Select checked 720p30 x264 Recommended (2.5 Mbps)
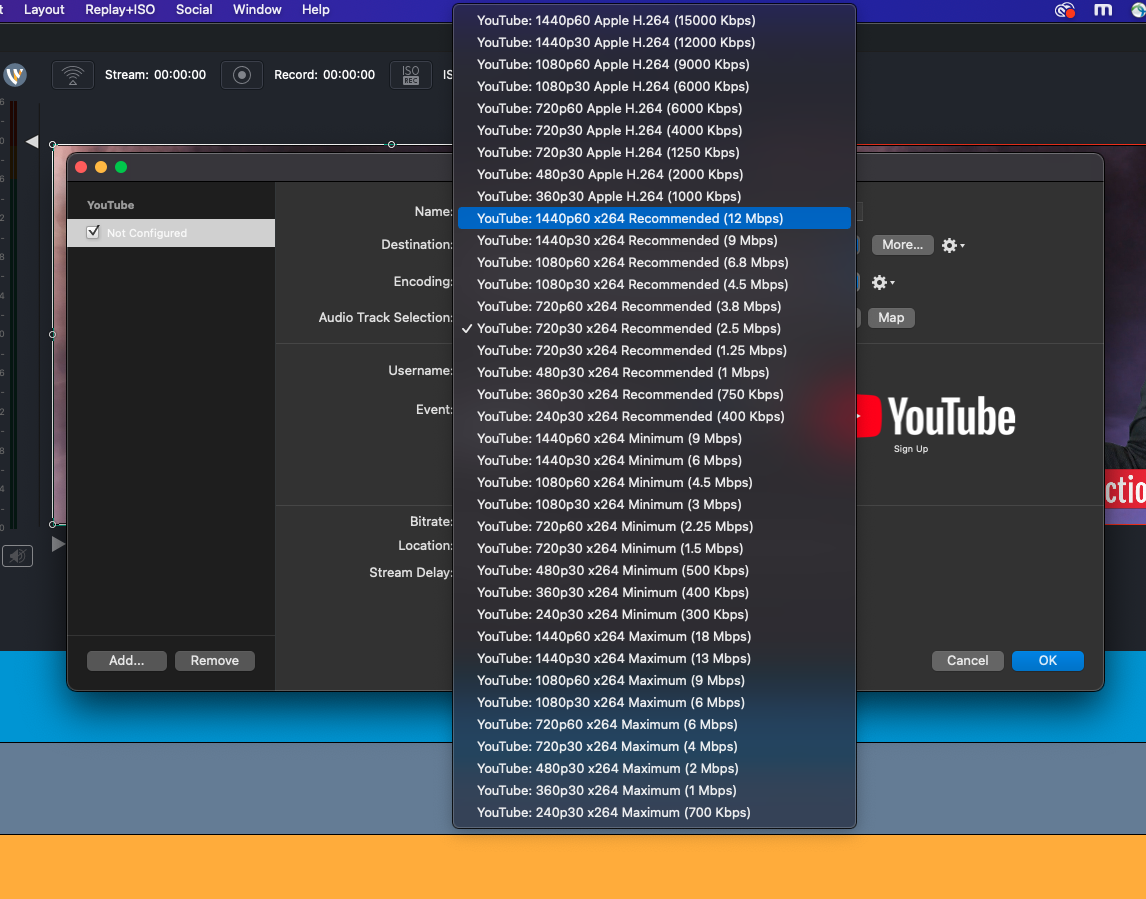Image resolution: width=1146 pixels, height=899 pixels. 654,328
